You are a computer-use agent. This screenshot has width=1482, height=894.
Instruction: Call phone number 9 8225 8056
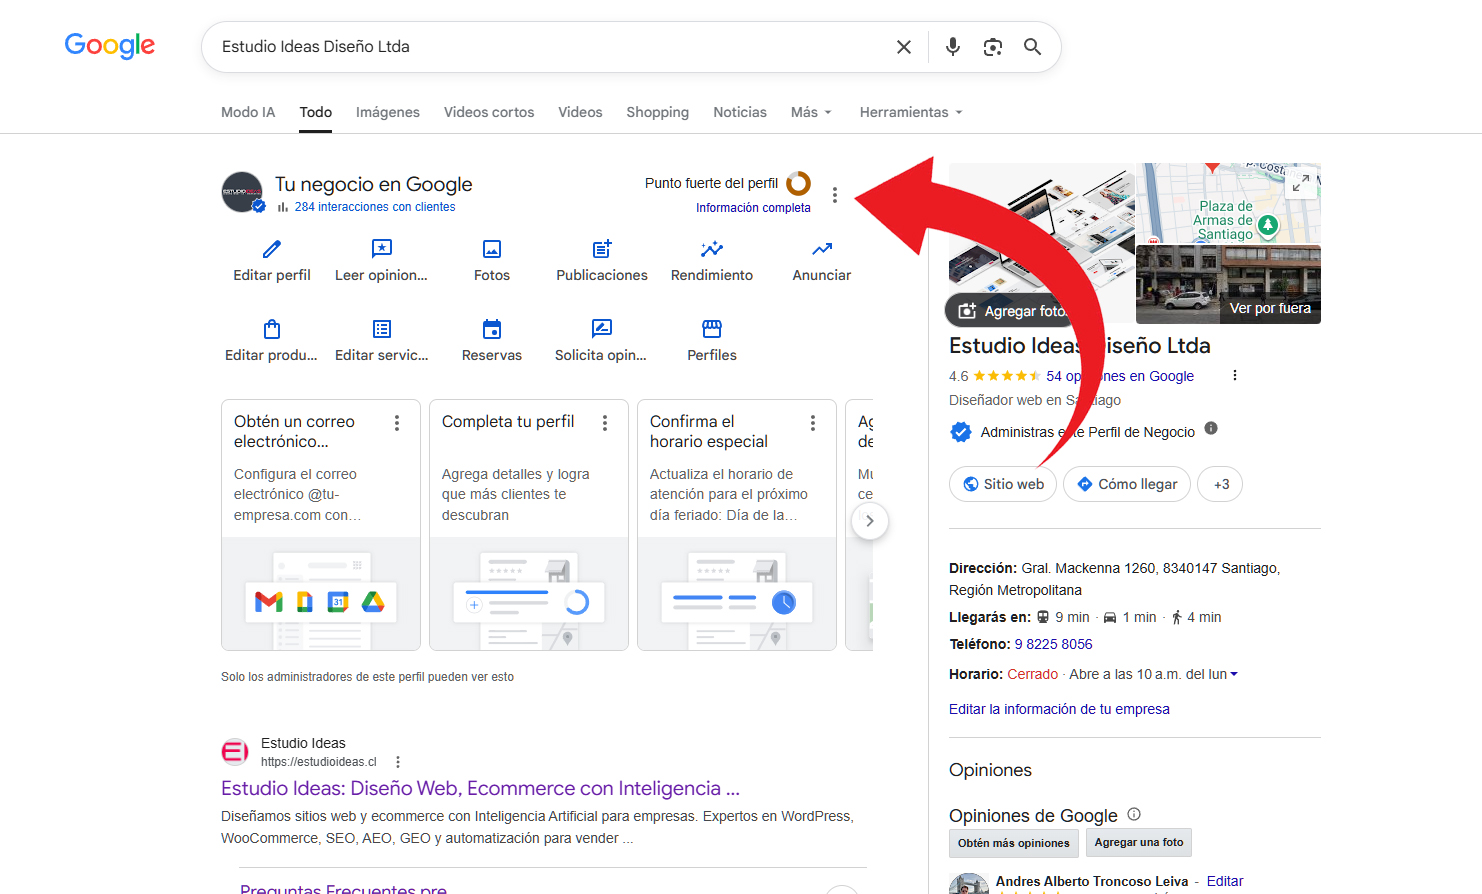click(1053, 644)
